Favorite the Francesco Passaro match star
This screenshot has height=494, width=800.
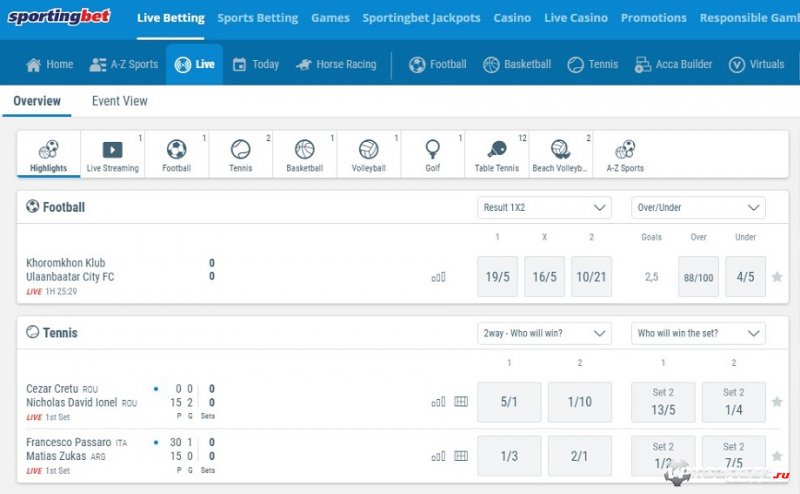pyautogui.click(x=777, y=456)
